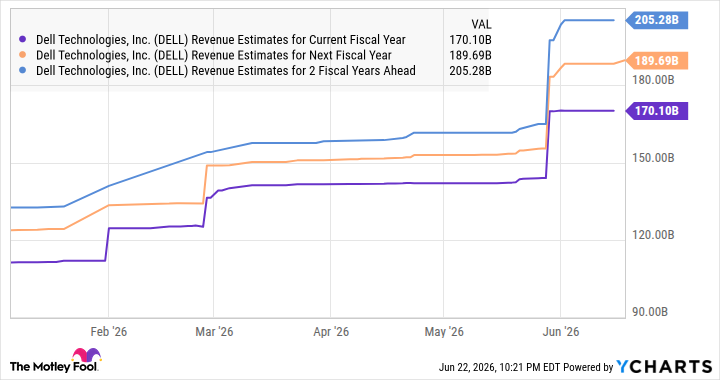Click the 170.10B value in the legend table
This screenshot has width=720, height=380.
click(470, 40)
